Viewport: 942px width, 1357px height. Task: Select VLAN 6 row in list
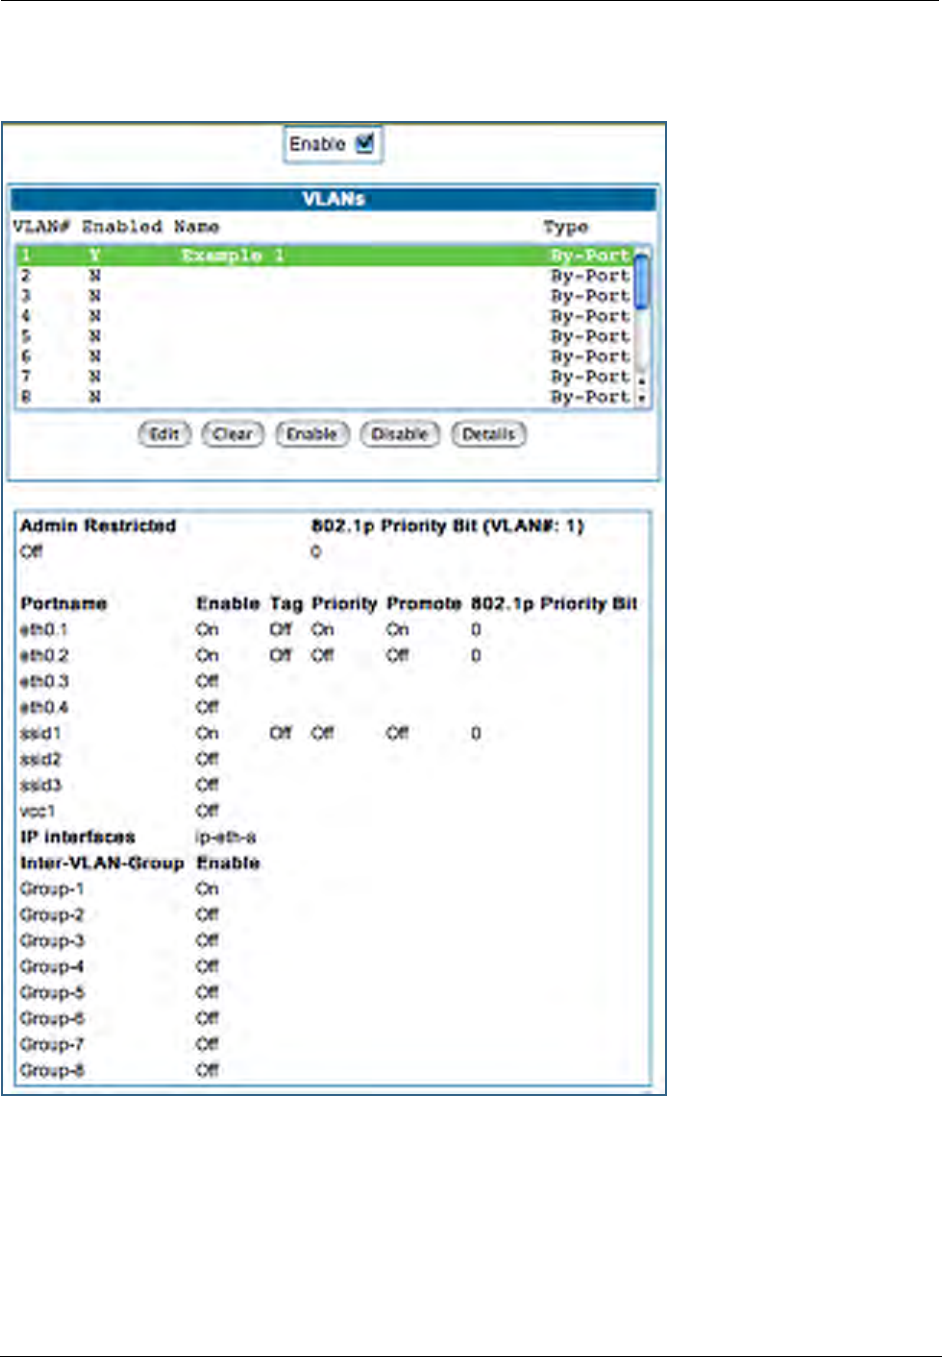[325, 355]
